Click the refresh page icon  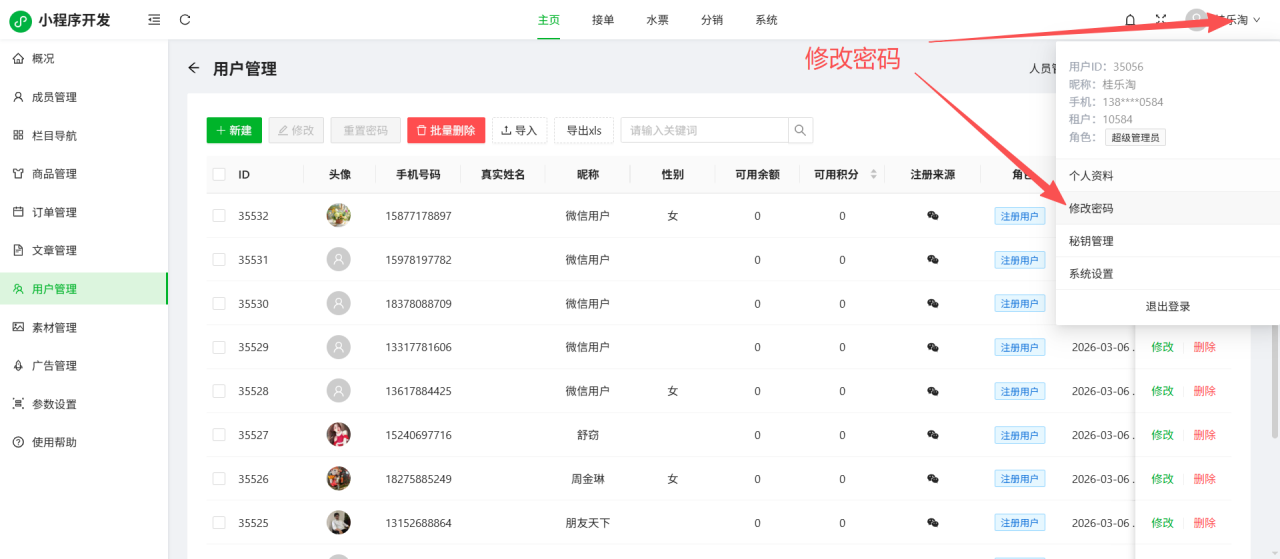coord(185,20)
